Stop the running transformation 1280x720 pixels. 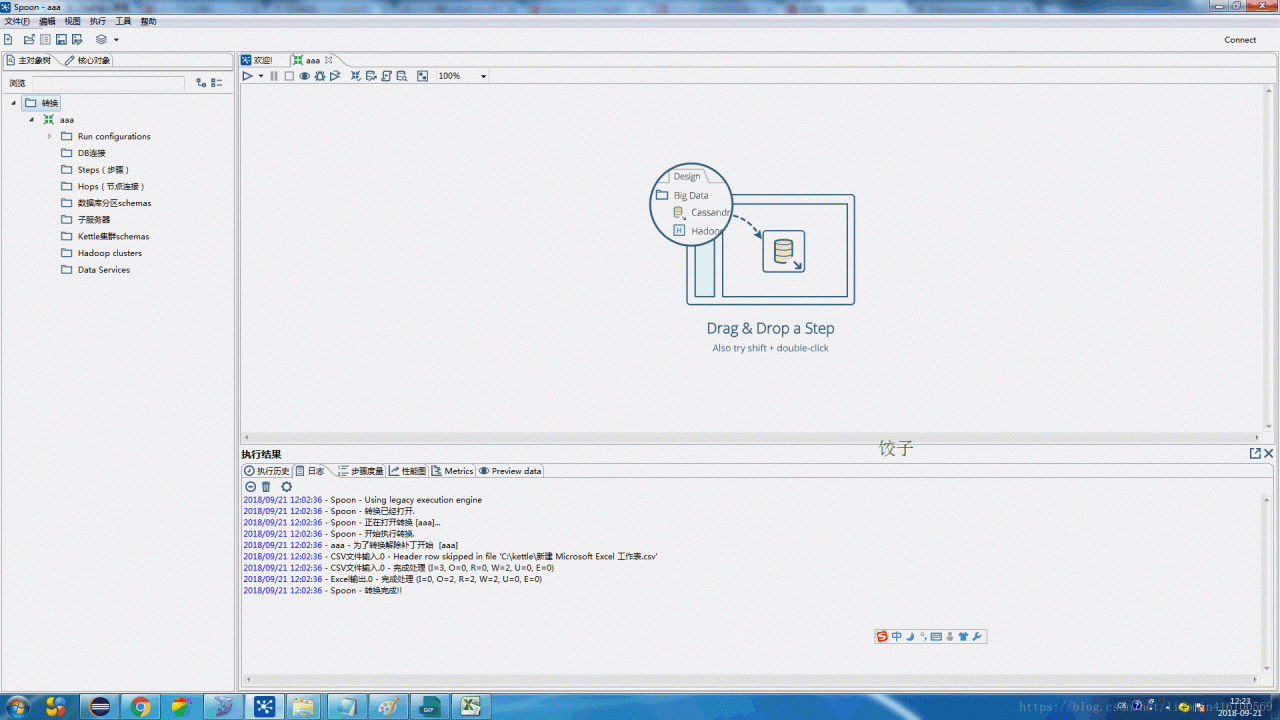[289, 76]
